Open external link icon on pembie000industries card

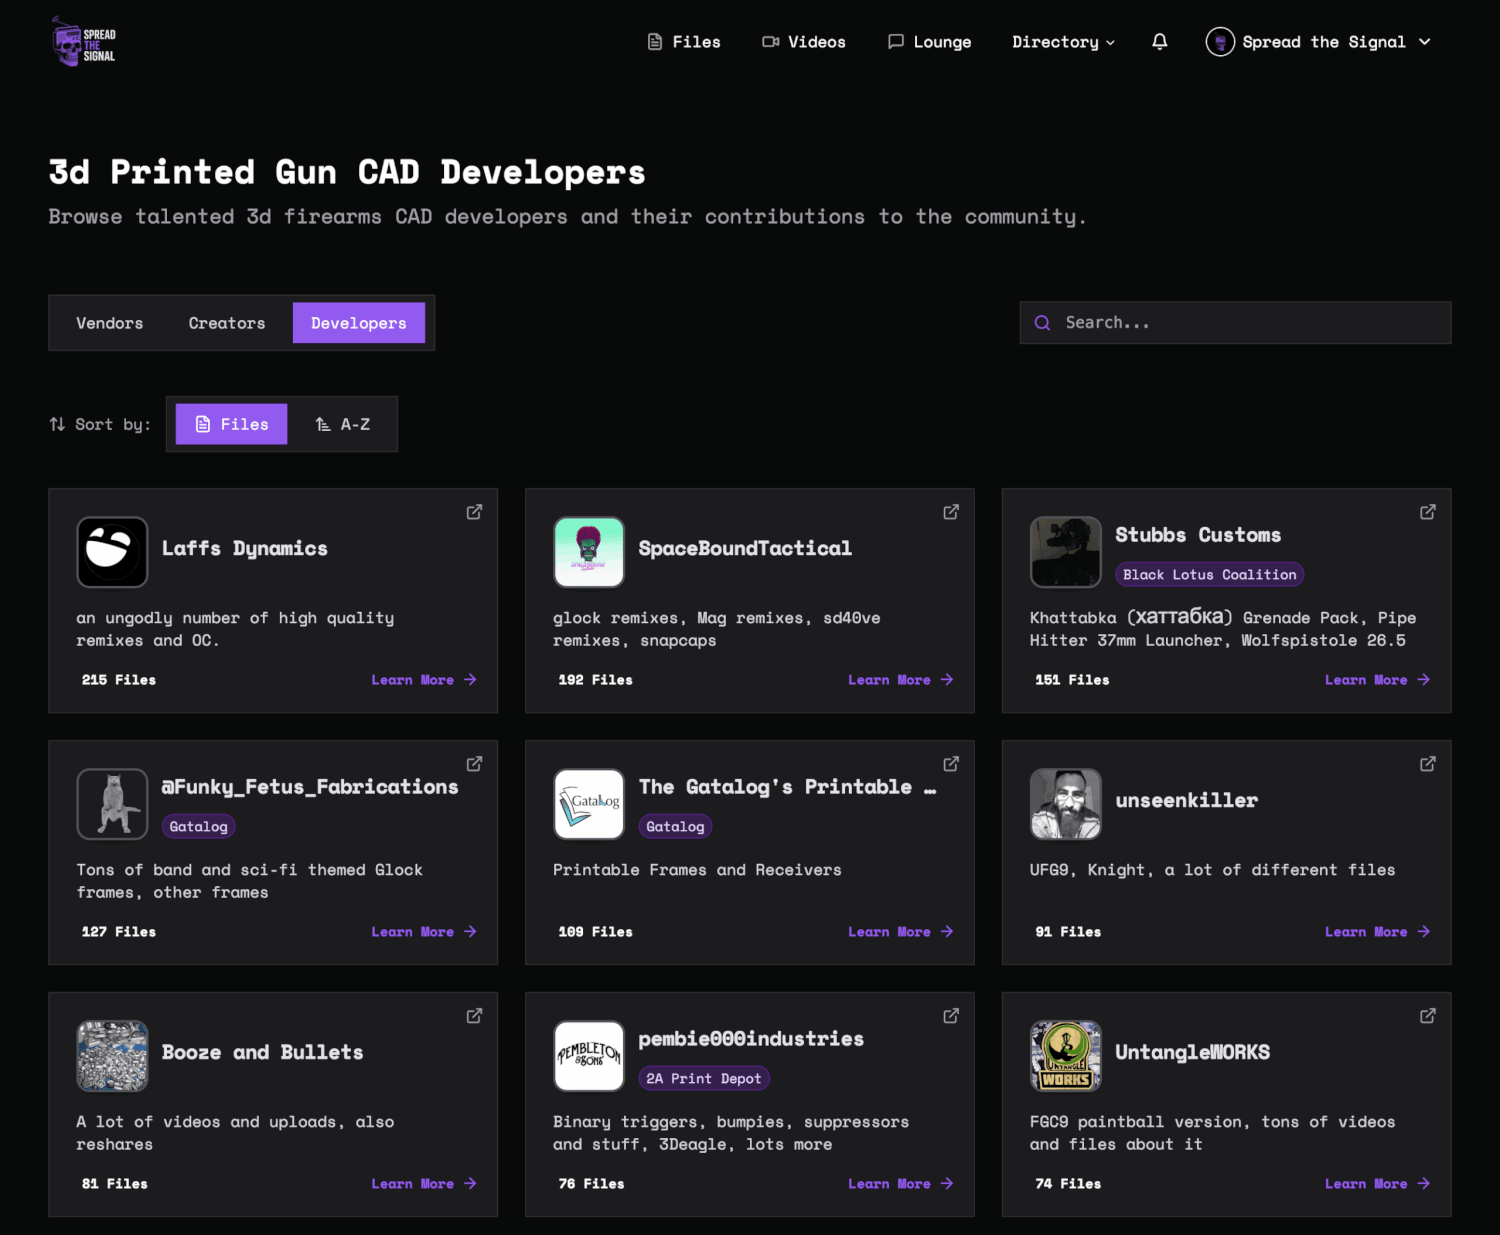point(951,1016)
